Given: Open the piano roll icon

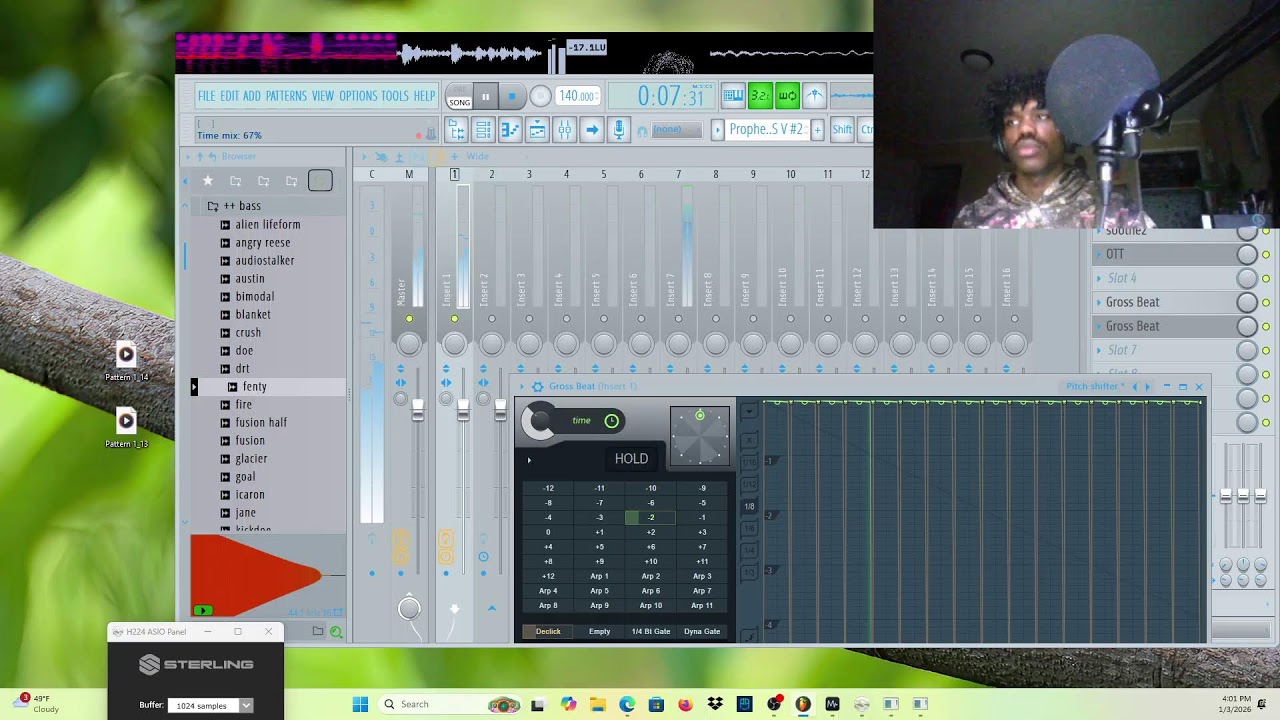Looking at the screenshot, I should (510, 129).
